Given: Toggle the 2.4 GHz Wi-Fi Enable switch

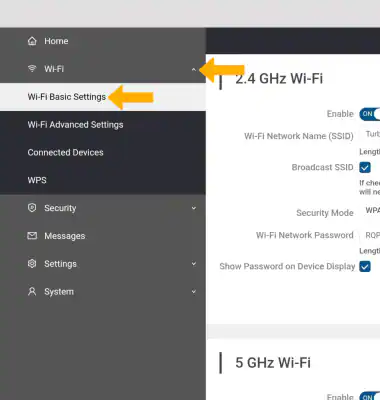Looking at the screenshot, I should click(x=370, y=114).
